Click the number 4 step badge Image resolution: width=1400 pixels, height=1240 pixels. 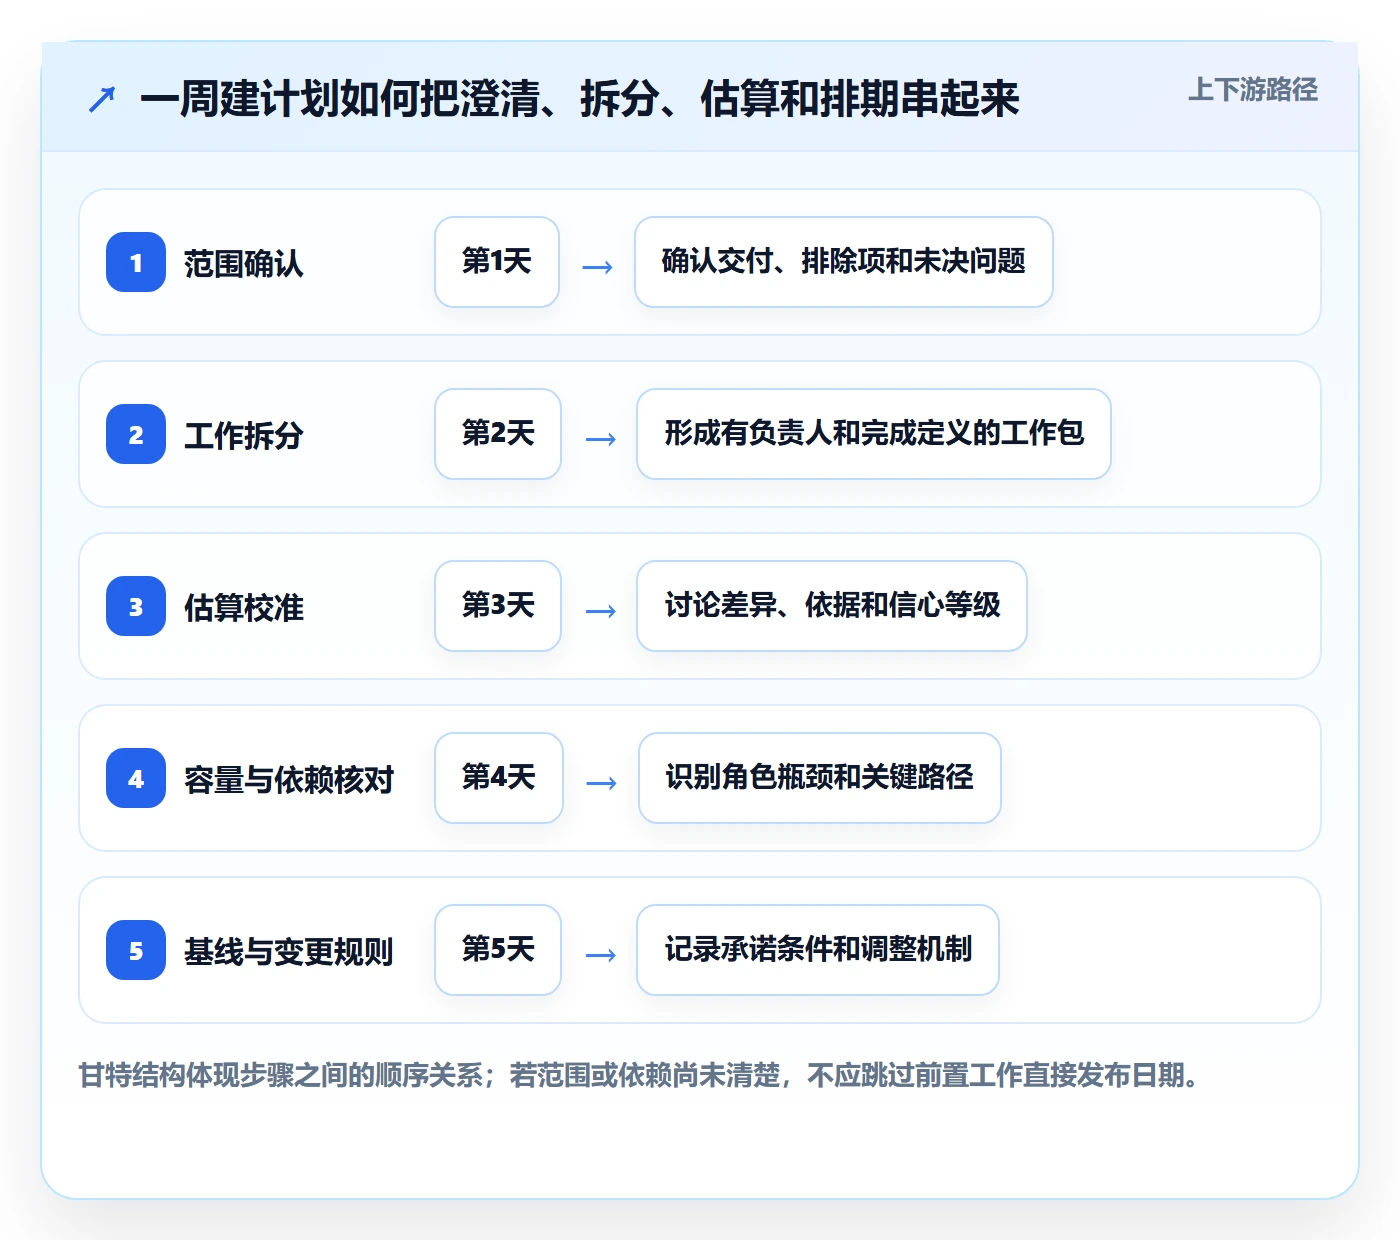136,778
